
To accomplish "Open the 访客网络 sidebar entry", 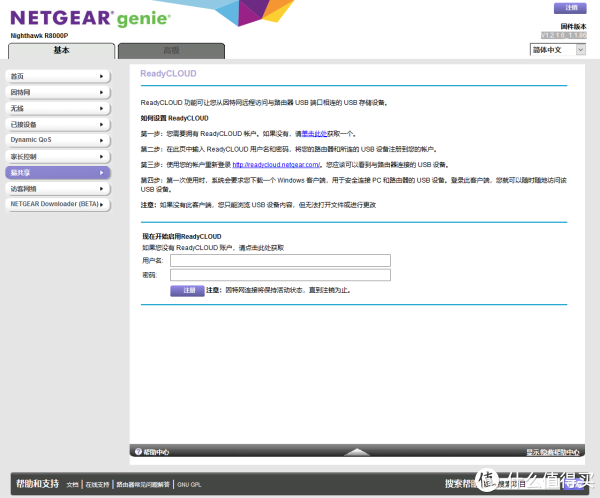I will pos(58,189).
